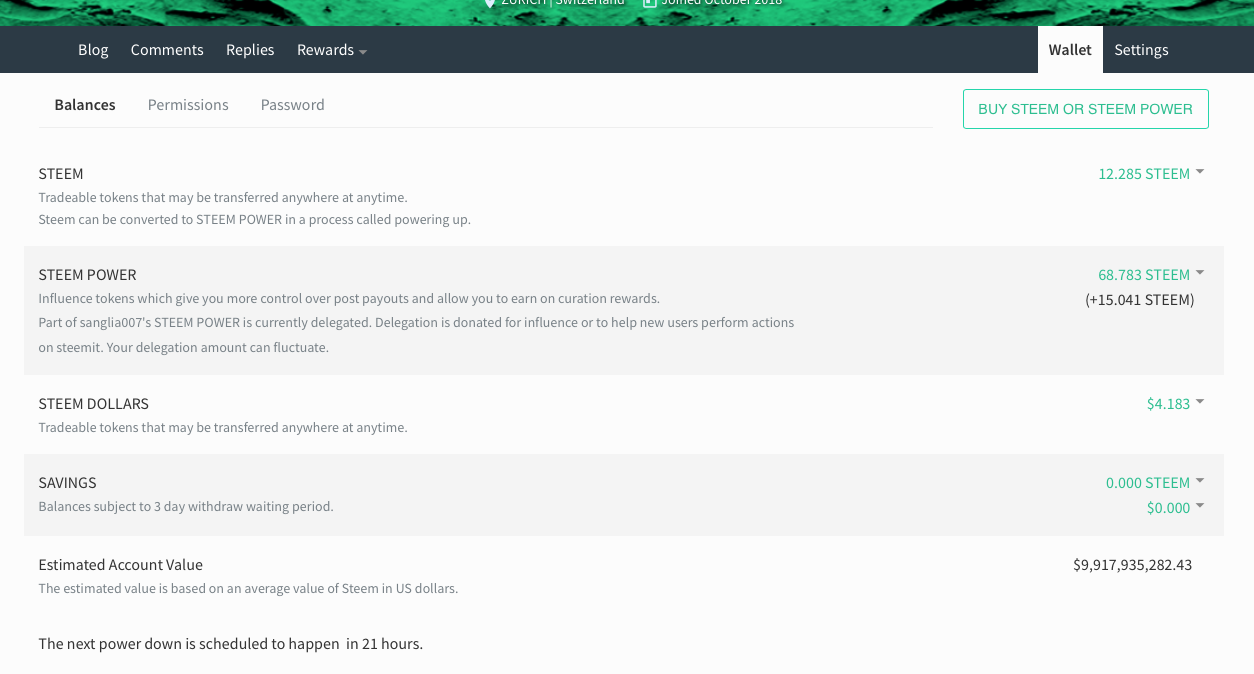Go to the Password sub-tab

(292, 105)
